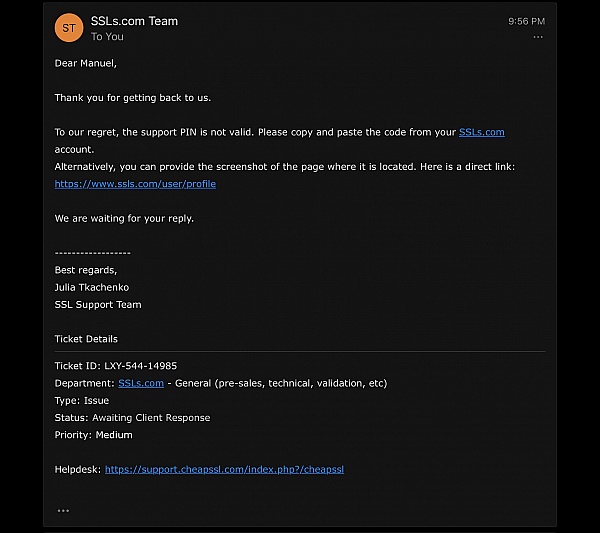This screenshot has height=533, width=600.
Task: Click the Thank you for getting back line
Action: click(x=133, y=98)
